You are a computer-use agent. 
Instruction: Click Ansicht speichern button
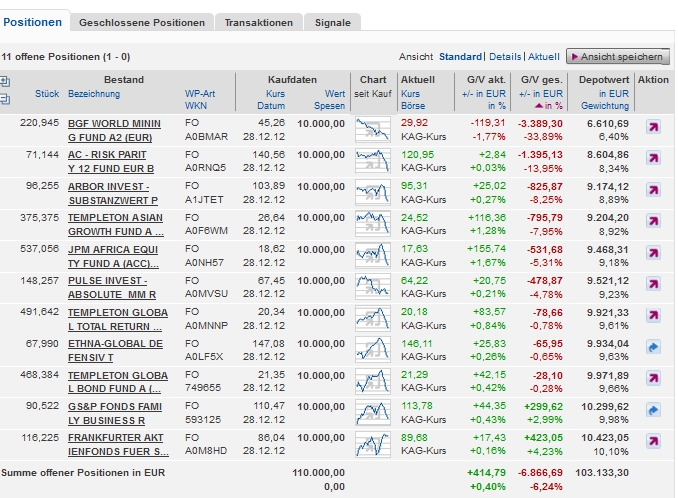[x=617, y=57]
